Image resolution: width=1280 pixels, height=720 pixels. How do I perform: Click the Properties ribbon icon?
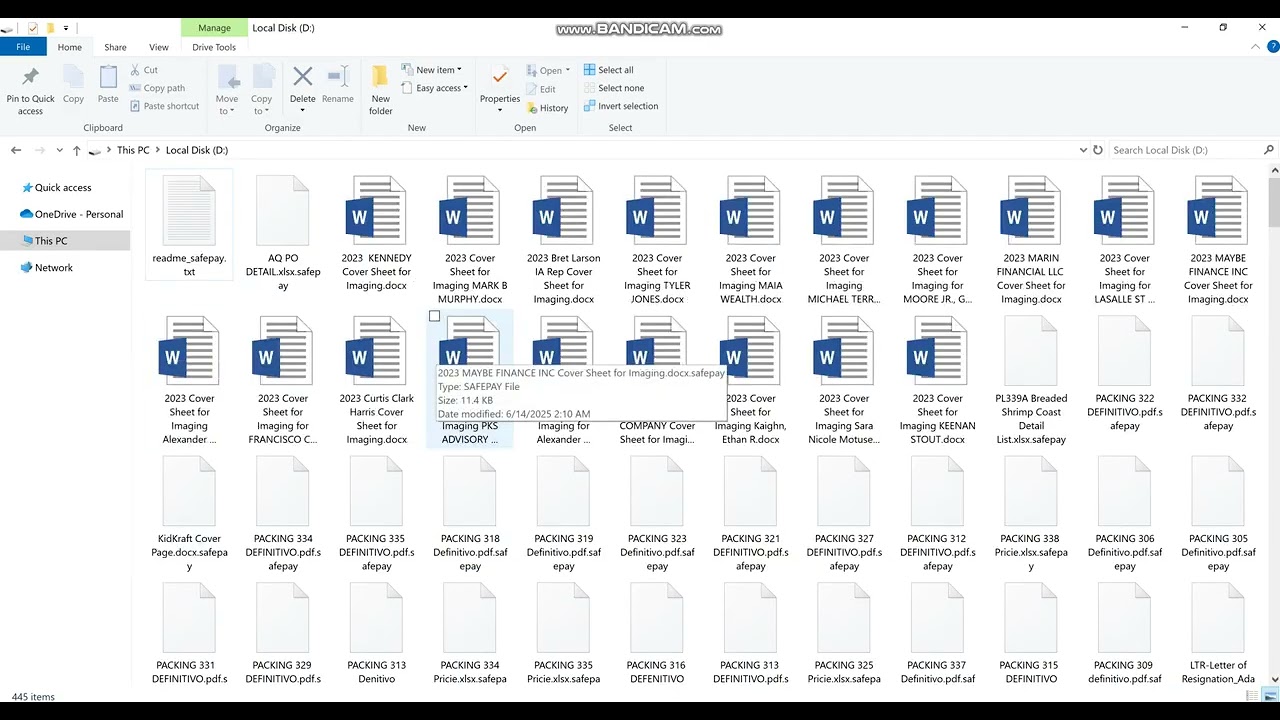(x=499, y=85)
